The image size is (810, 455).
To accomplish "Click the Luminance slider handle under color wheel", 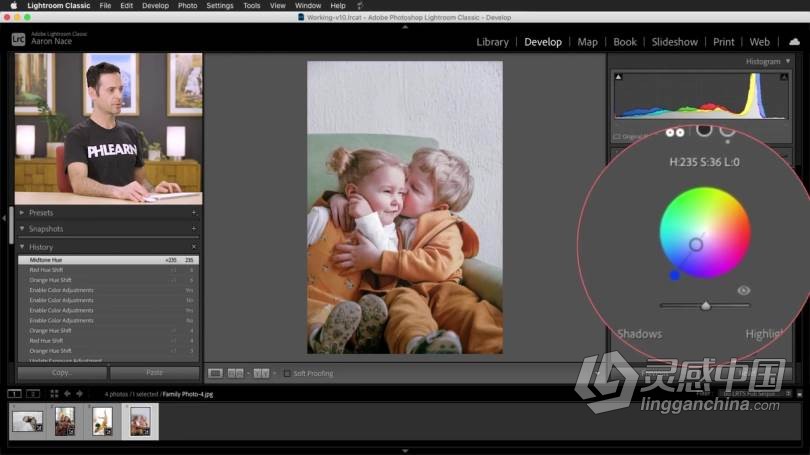I will pos(706,306).
